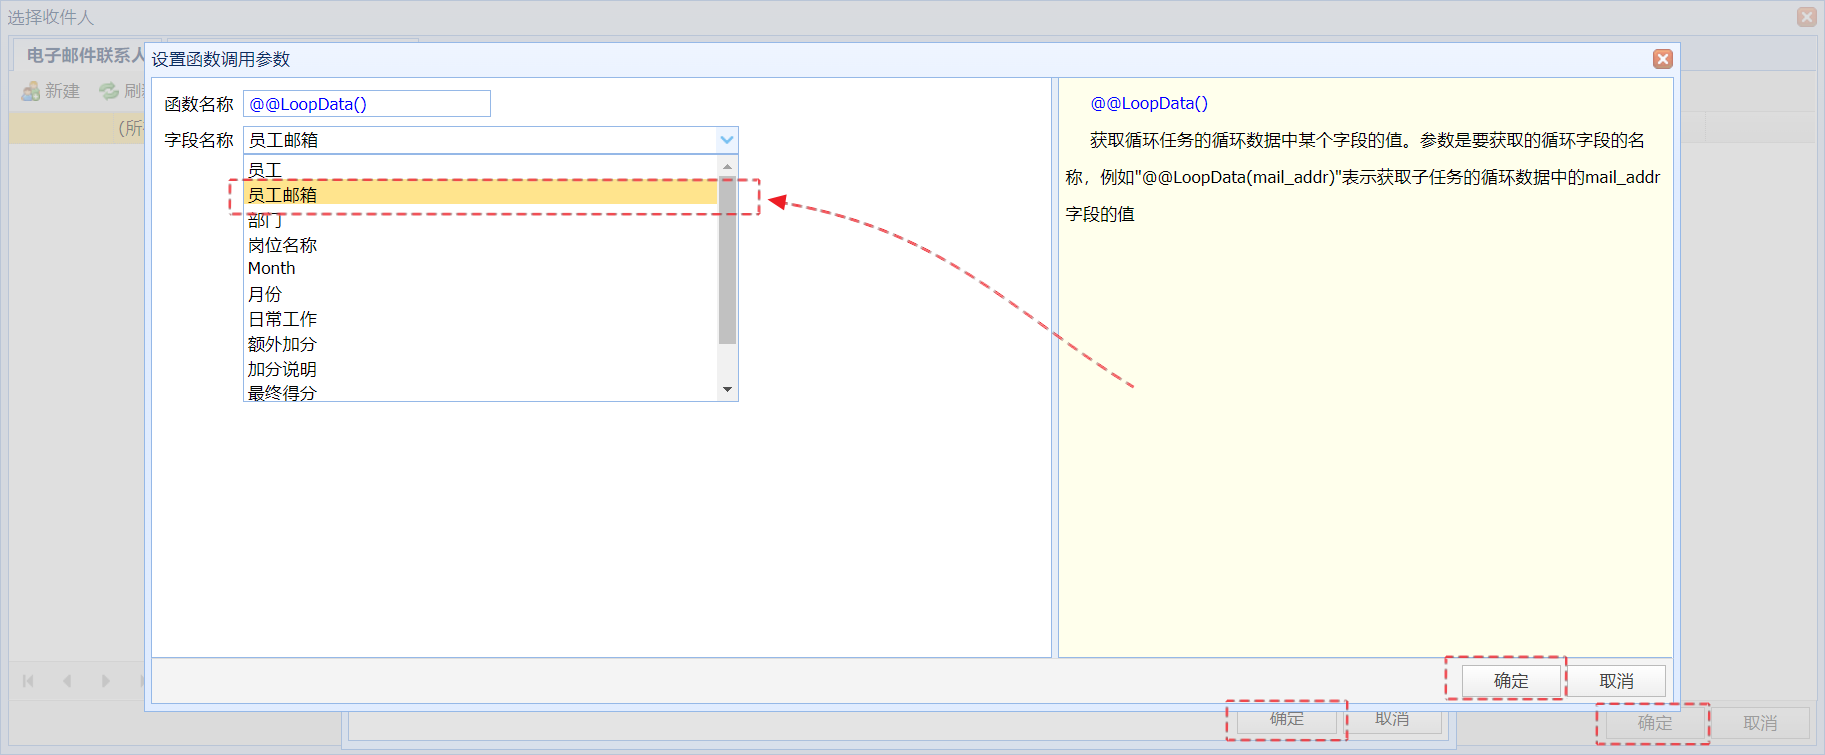Click the previous page arrow in the pager
This screenshot has width=1825, height=755.
point(67,681)
